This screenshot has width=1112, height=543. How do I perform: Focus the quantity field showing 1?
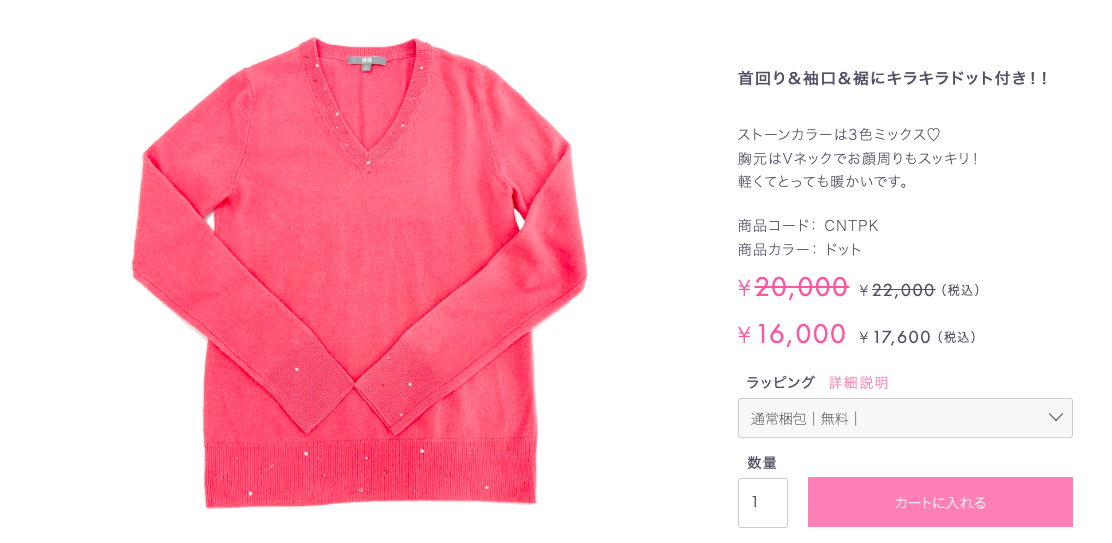click(762, 503)
